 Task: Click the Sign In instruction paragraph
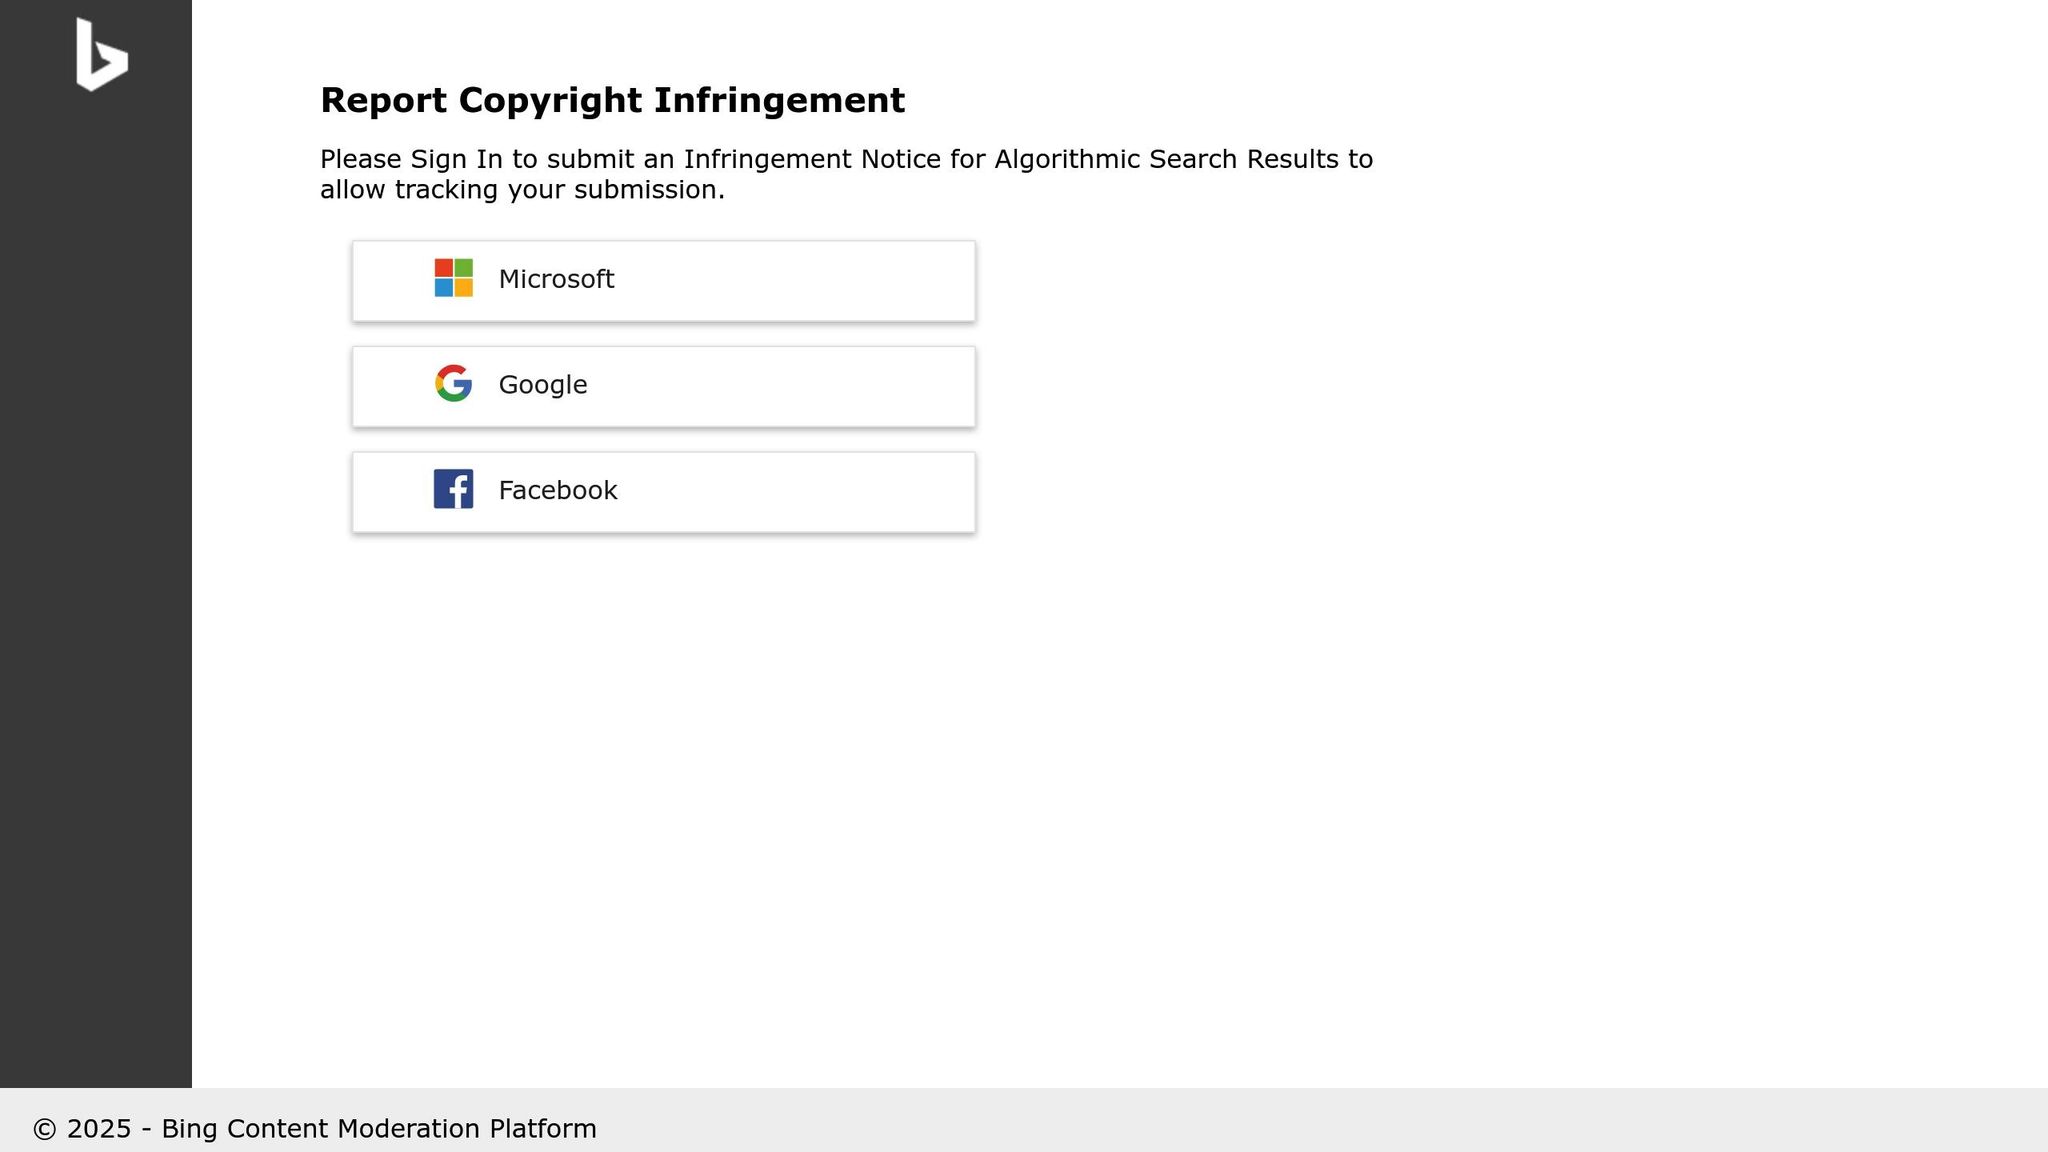point(846,173)
